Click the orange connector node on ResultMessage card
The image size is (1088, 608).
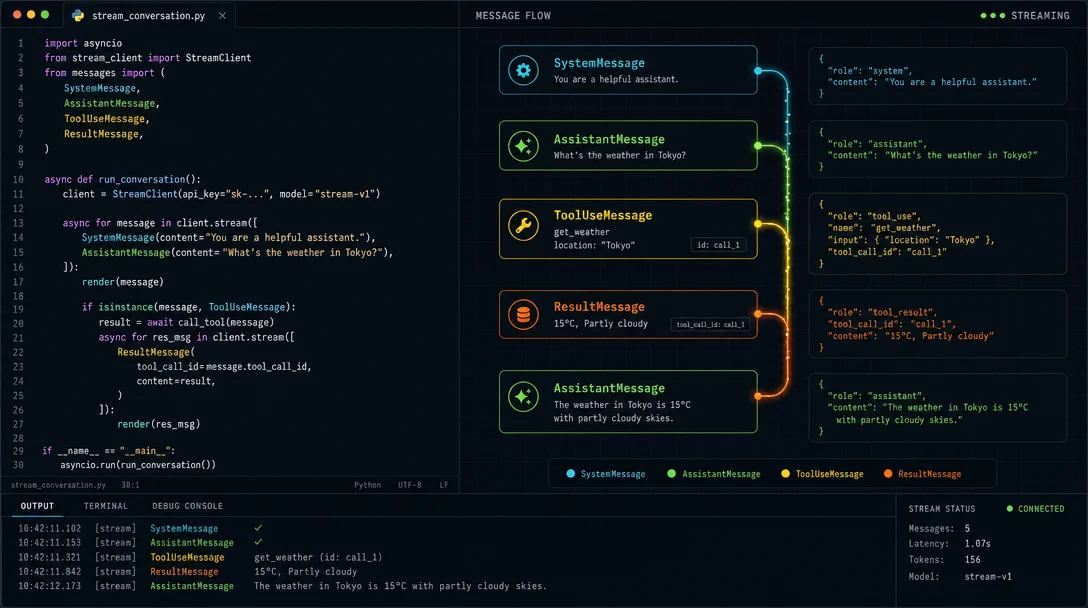pyautogui.click(x=758, y=314)
